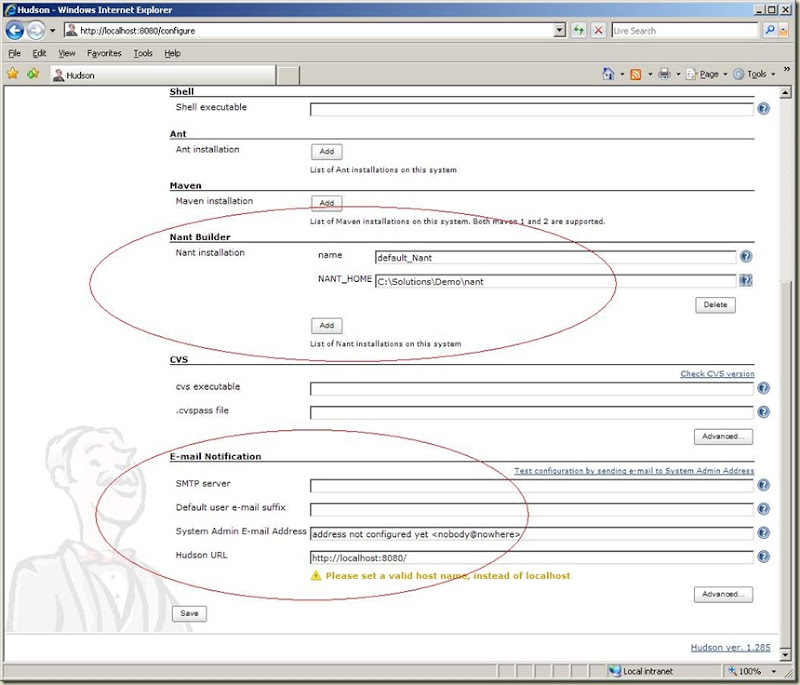Screen dimensions: 800x685
Task: Click the vertical scrollbar up arrow
Action: pos(785,92)
